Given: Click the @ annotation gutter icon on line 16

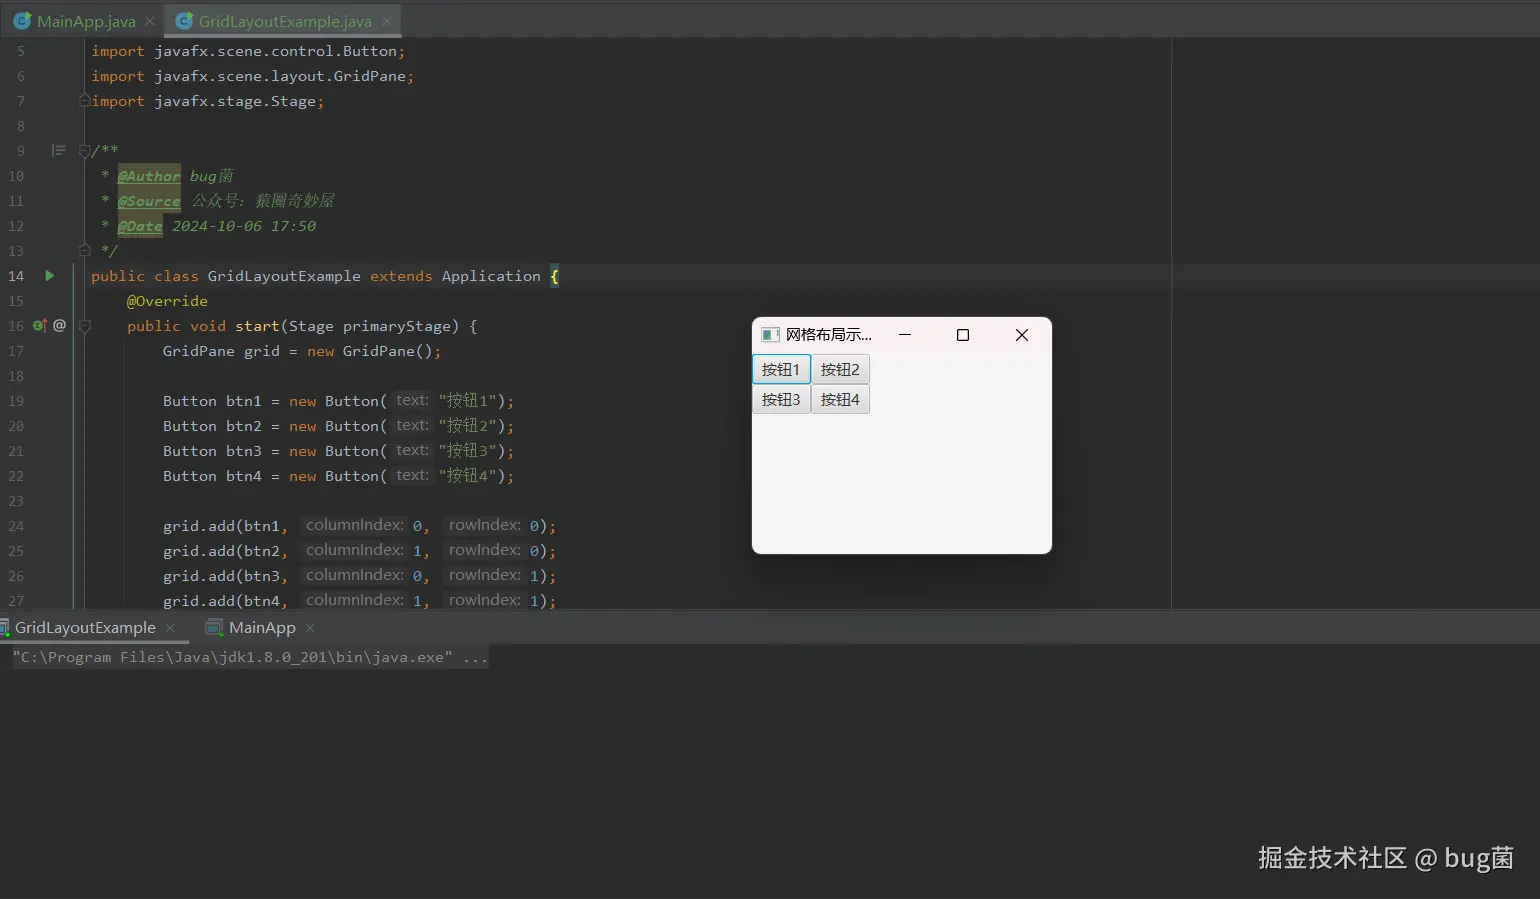Looking at the screenshot, I should 59,326.
